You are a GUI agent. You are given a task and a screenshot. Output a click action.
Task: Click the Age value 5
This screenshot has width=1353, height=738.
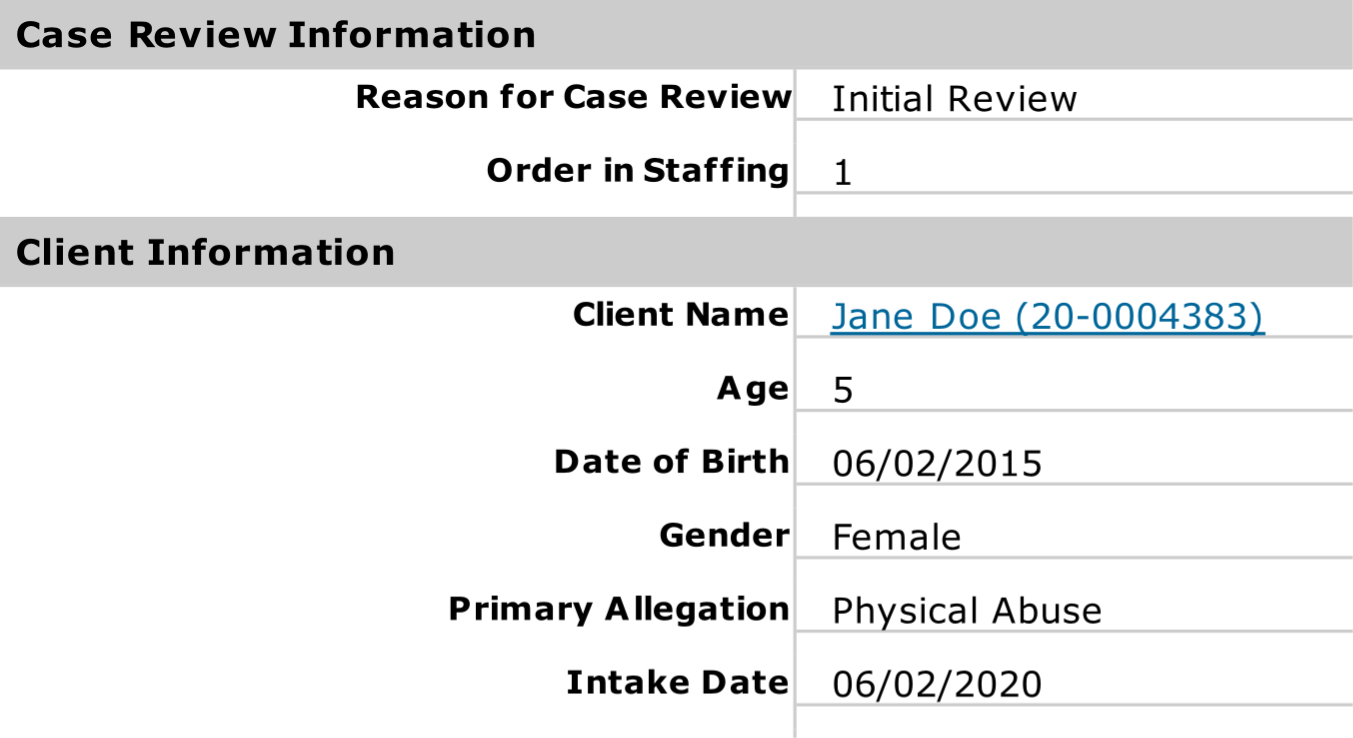(x=842, y=390)
